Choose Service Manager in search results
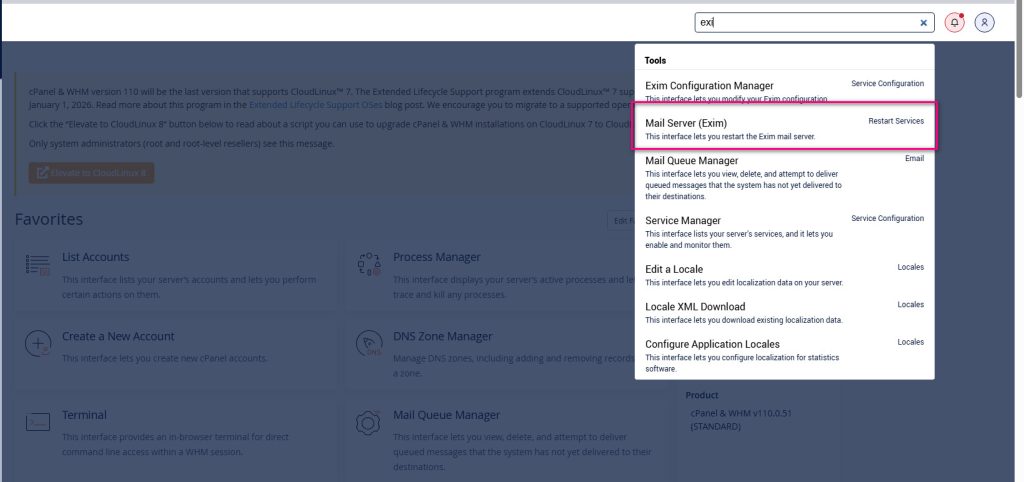This screenshot has width=1024, height=482. (x=683, y=220)
